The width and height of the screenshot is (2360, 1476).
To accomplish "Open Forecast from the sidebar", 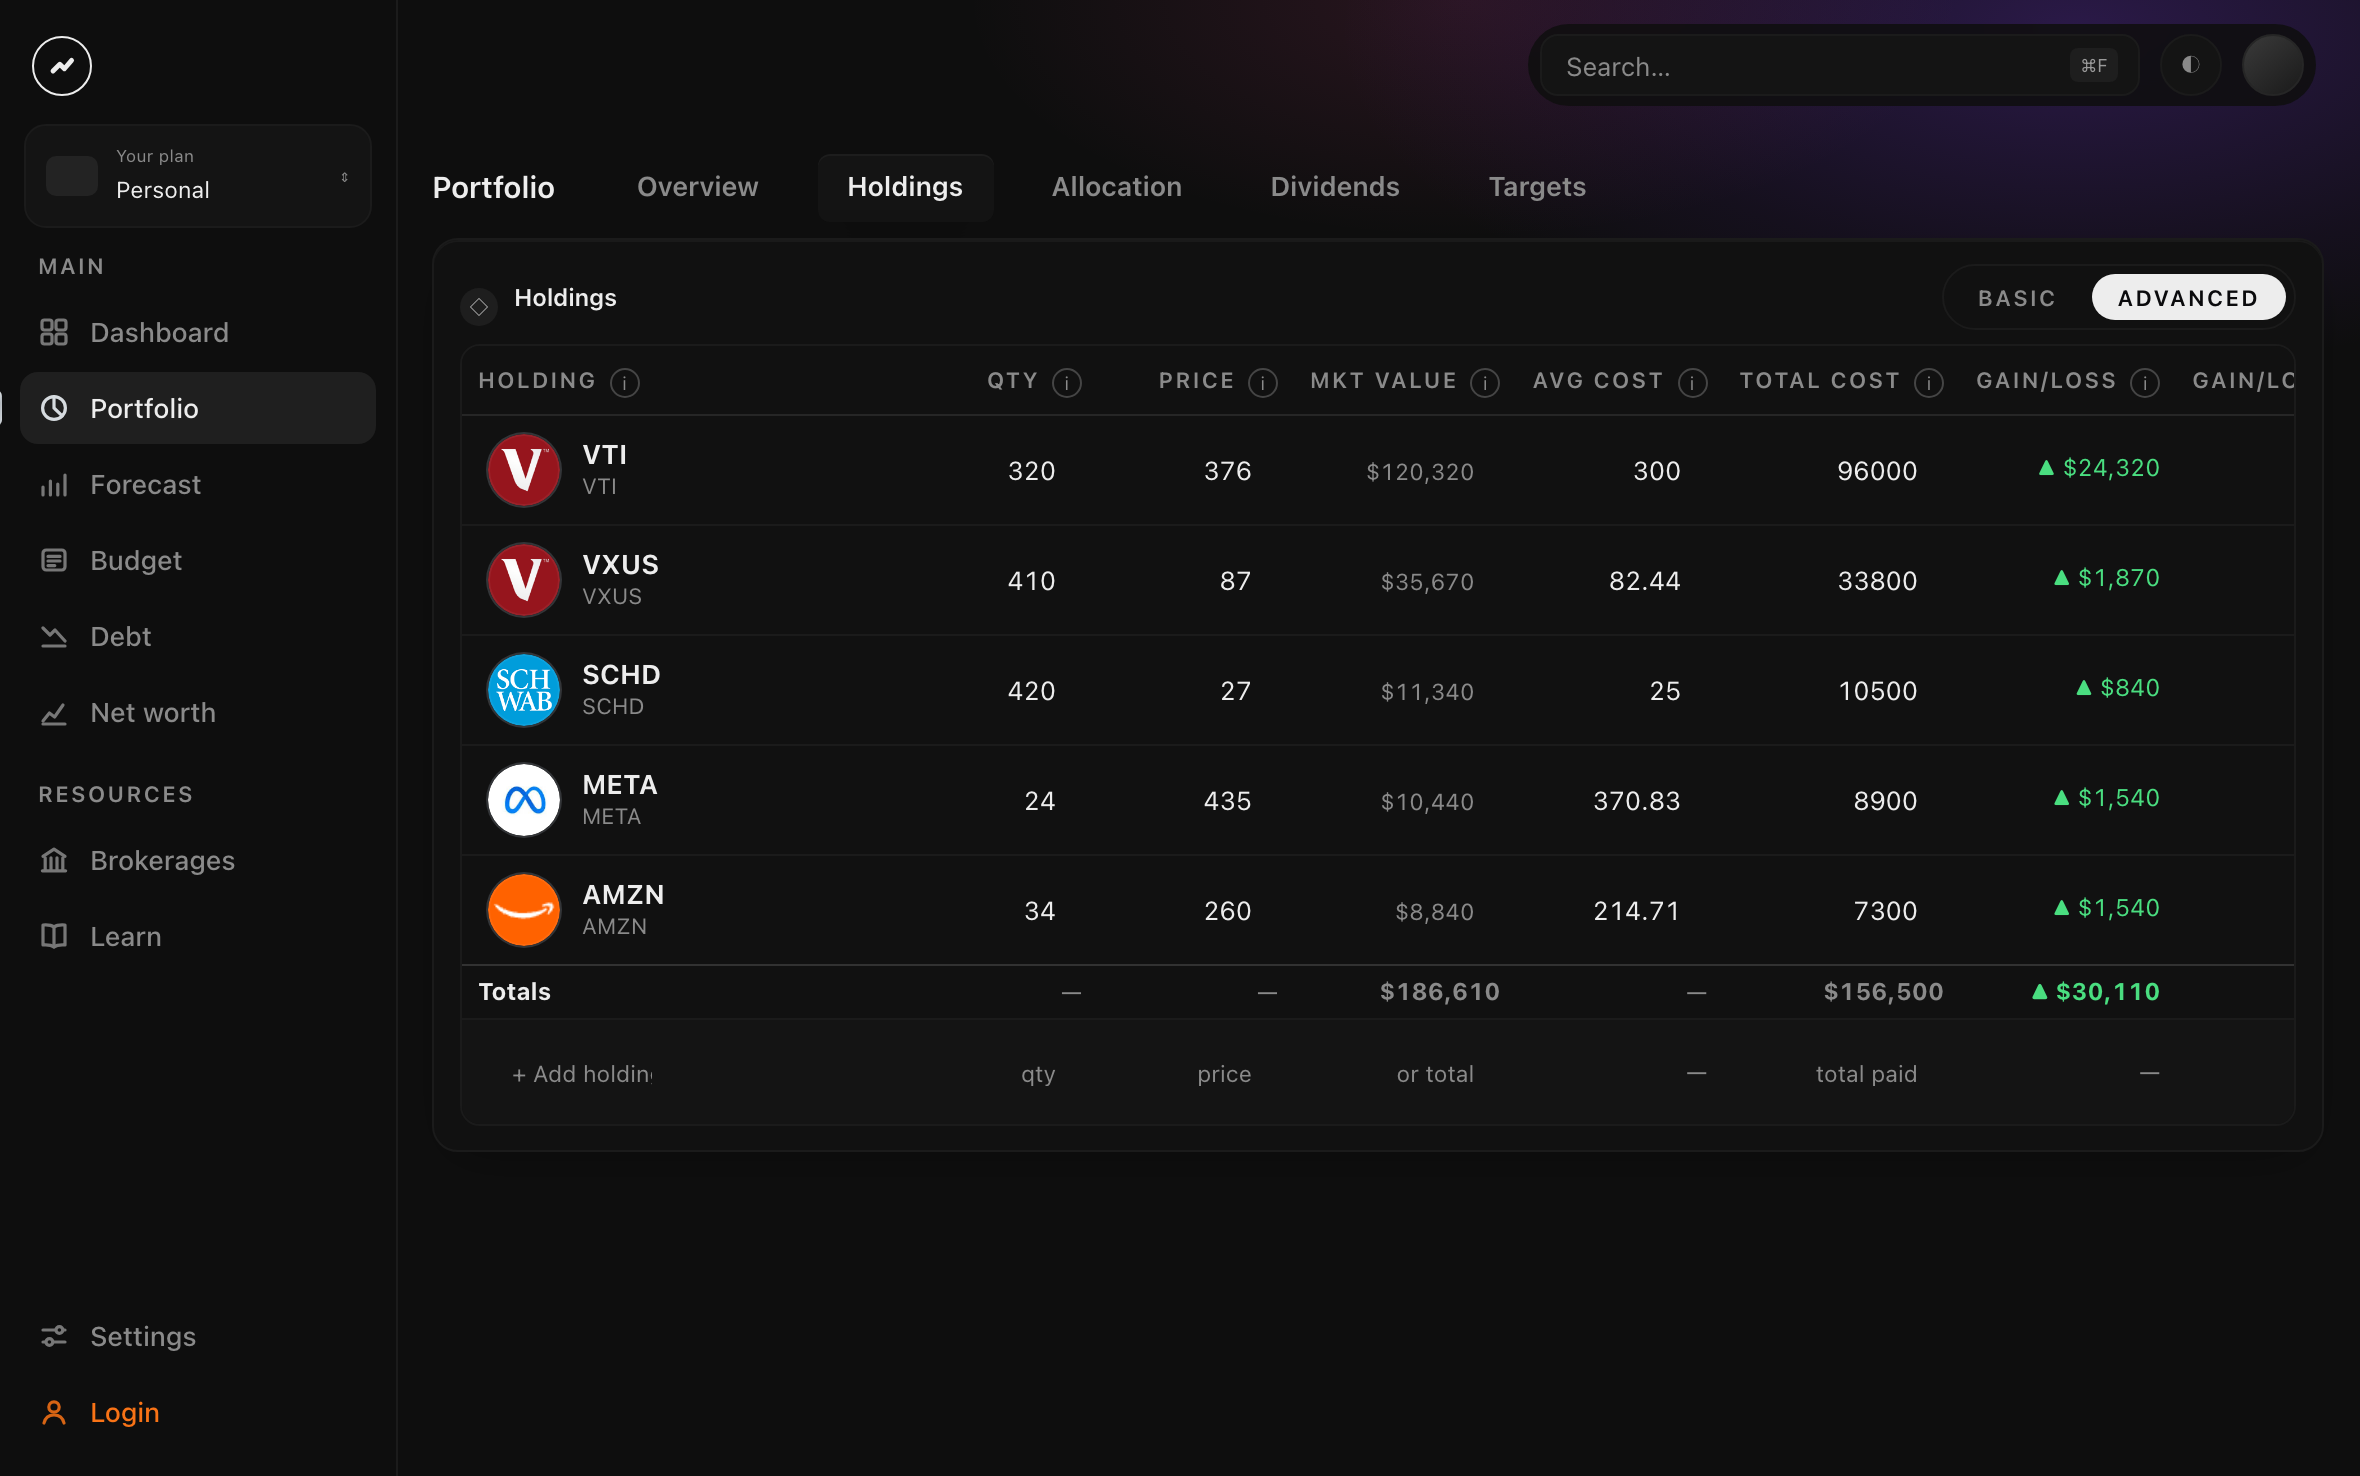I will 198,484.
